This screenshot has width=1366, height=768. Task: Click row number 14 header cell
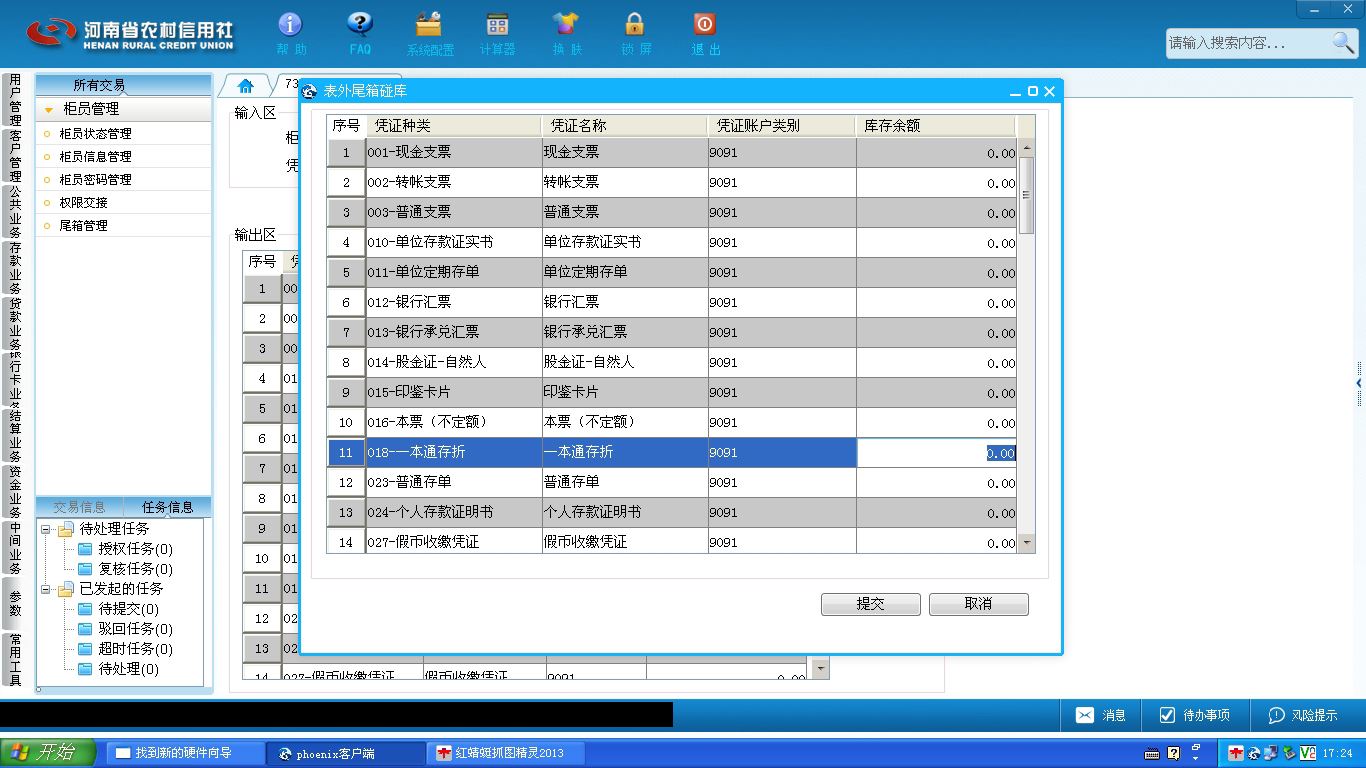(x=346, y=541)
